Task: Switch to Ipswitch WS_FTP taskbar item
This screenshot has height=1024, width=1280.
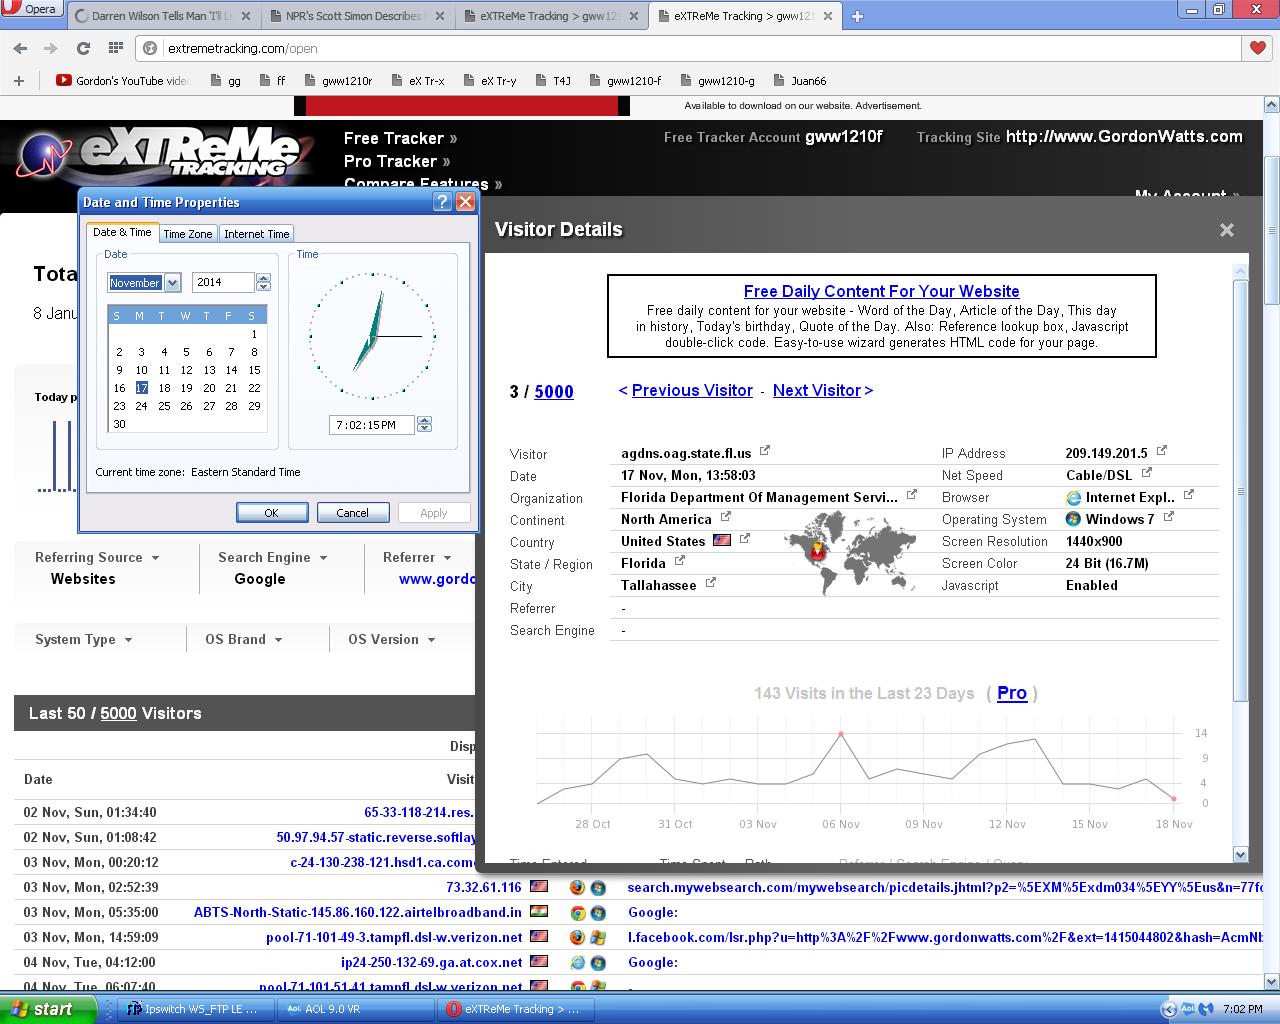Action: pyautogui.click(x=194, y=1009)
